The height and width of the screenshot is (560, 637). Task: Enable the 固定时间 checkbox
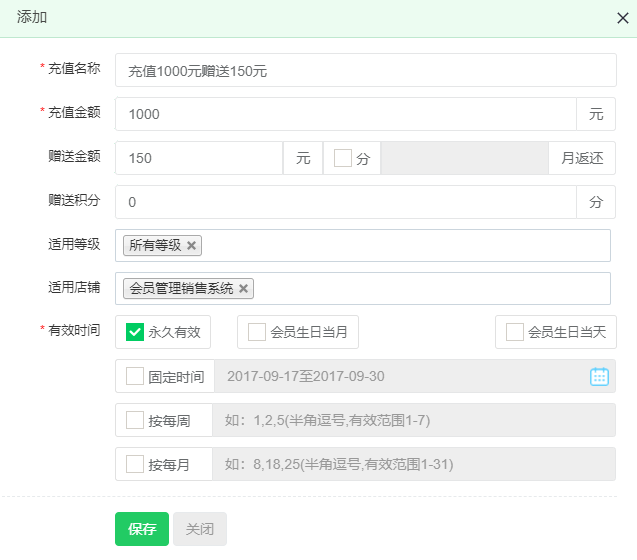pyautogui.click(x=135, y=376)
